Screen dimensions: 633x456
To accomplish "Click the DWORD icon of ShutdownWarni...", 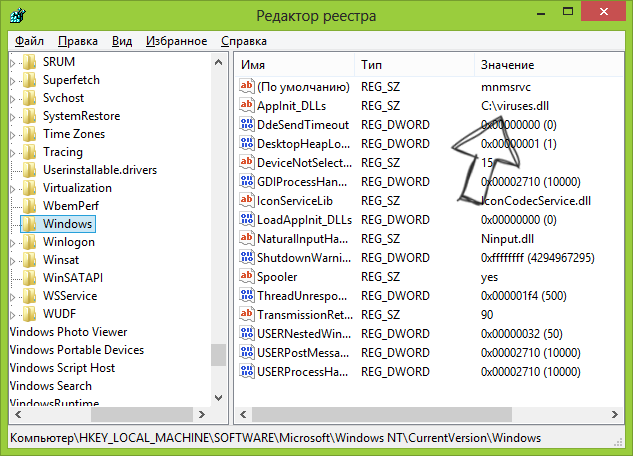I will click(x=247, y=257).
